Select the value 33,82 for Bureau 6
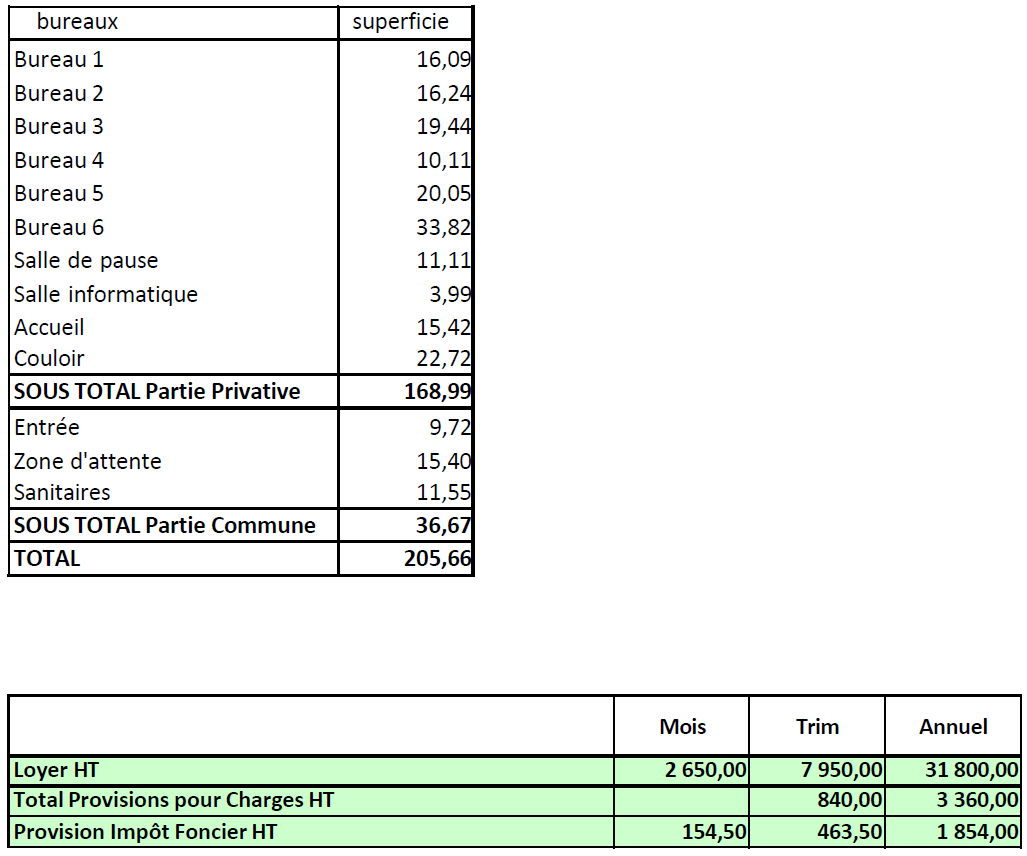This screenshot has width=1027, height=856. [x=443, y=228]
